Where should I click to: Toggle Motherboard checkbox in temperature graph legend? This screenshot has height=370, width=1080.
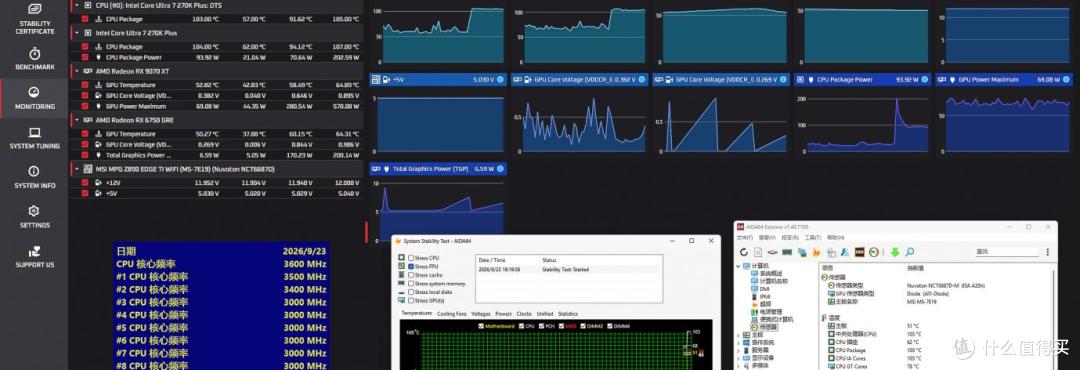tap(481, 326)
